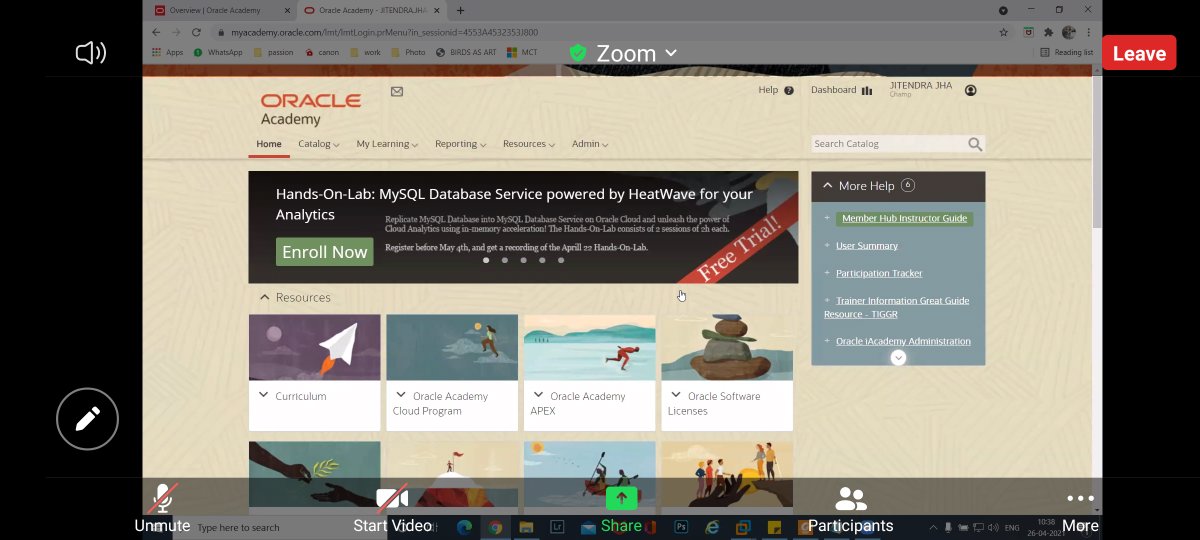The image size is (1200, 540).
Task: Select the fourth banner carousel dot
Action: 542,260
